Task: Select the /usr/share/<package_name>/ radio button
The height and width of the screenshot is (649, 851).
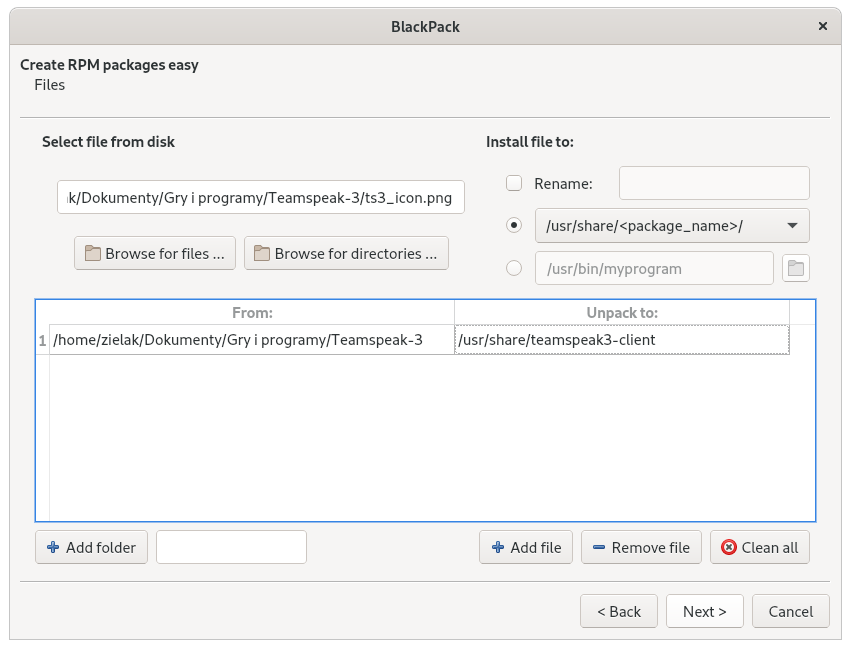Action: (514, 225)
